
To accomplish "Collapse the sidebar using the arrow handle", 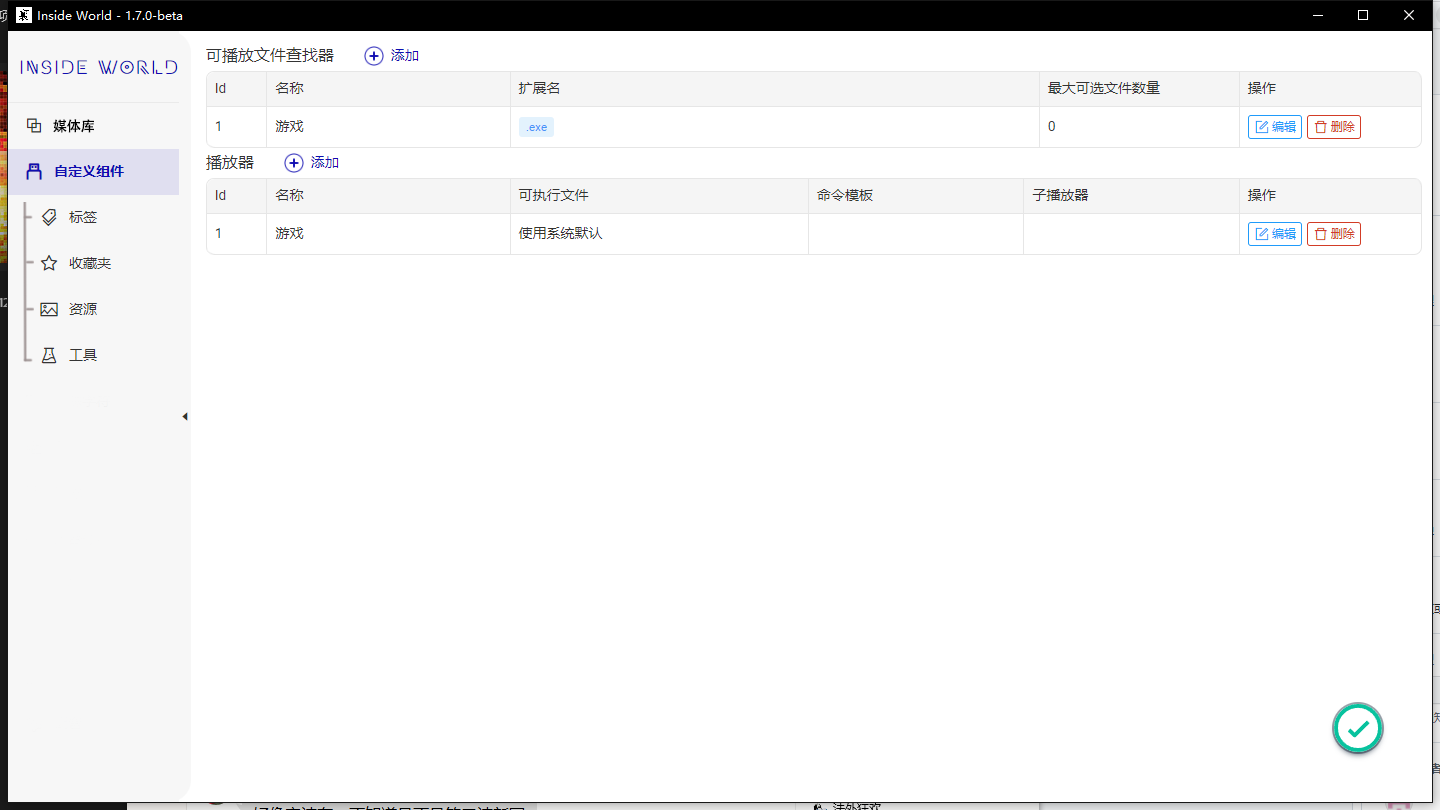I will coord(184,416).
